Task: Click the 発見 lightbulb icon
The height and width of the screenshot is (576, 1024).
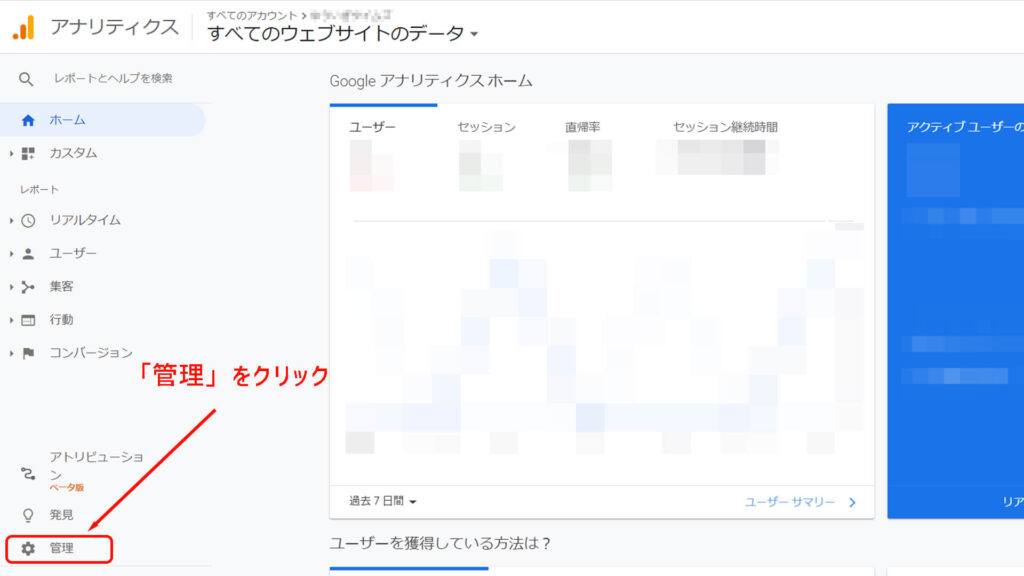Action: click(27, 515)
